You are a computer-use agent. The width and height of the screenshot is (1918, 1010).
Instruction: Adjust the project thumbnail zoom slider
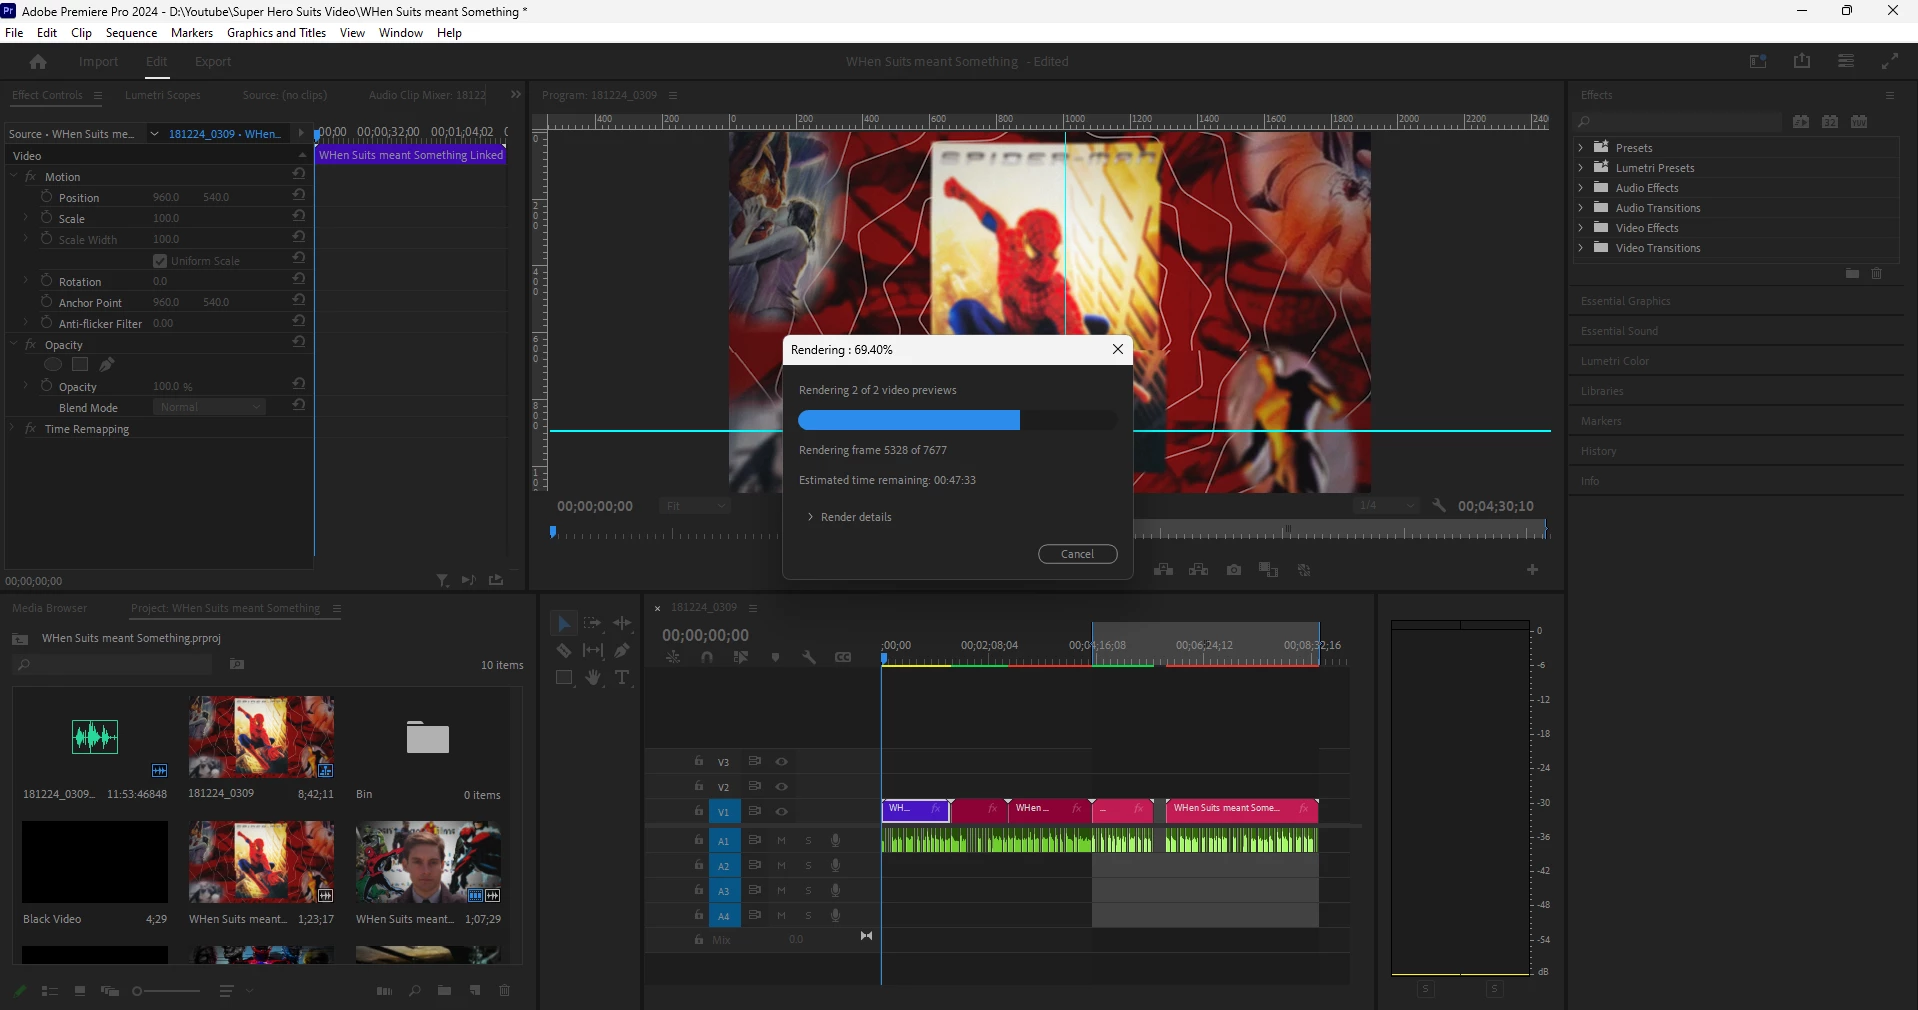pyautogui.click(x=166, y=991)
